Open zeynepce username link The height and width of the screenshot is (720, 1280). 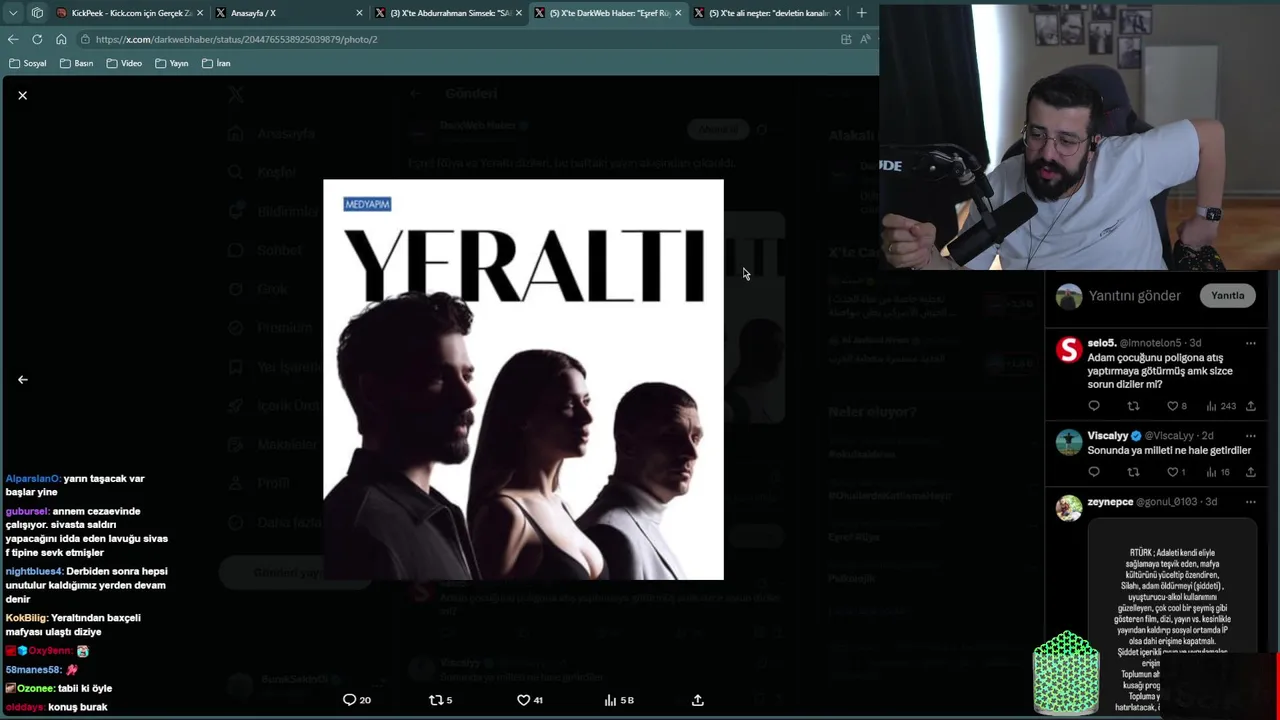click(x=1110, y=502)
